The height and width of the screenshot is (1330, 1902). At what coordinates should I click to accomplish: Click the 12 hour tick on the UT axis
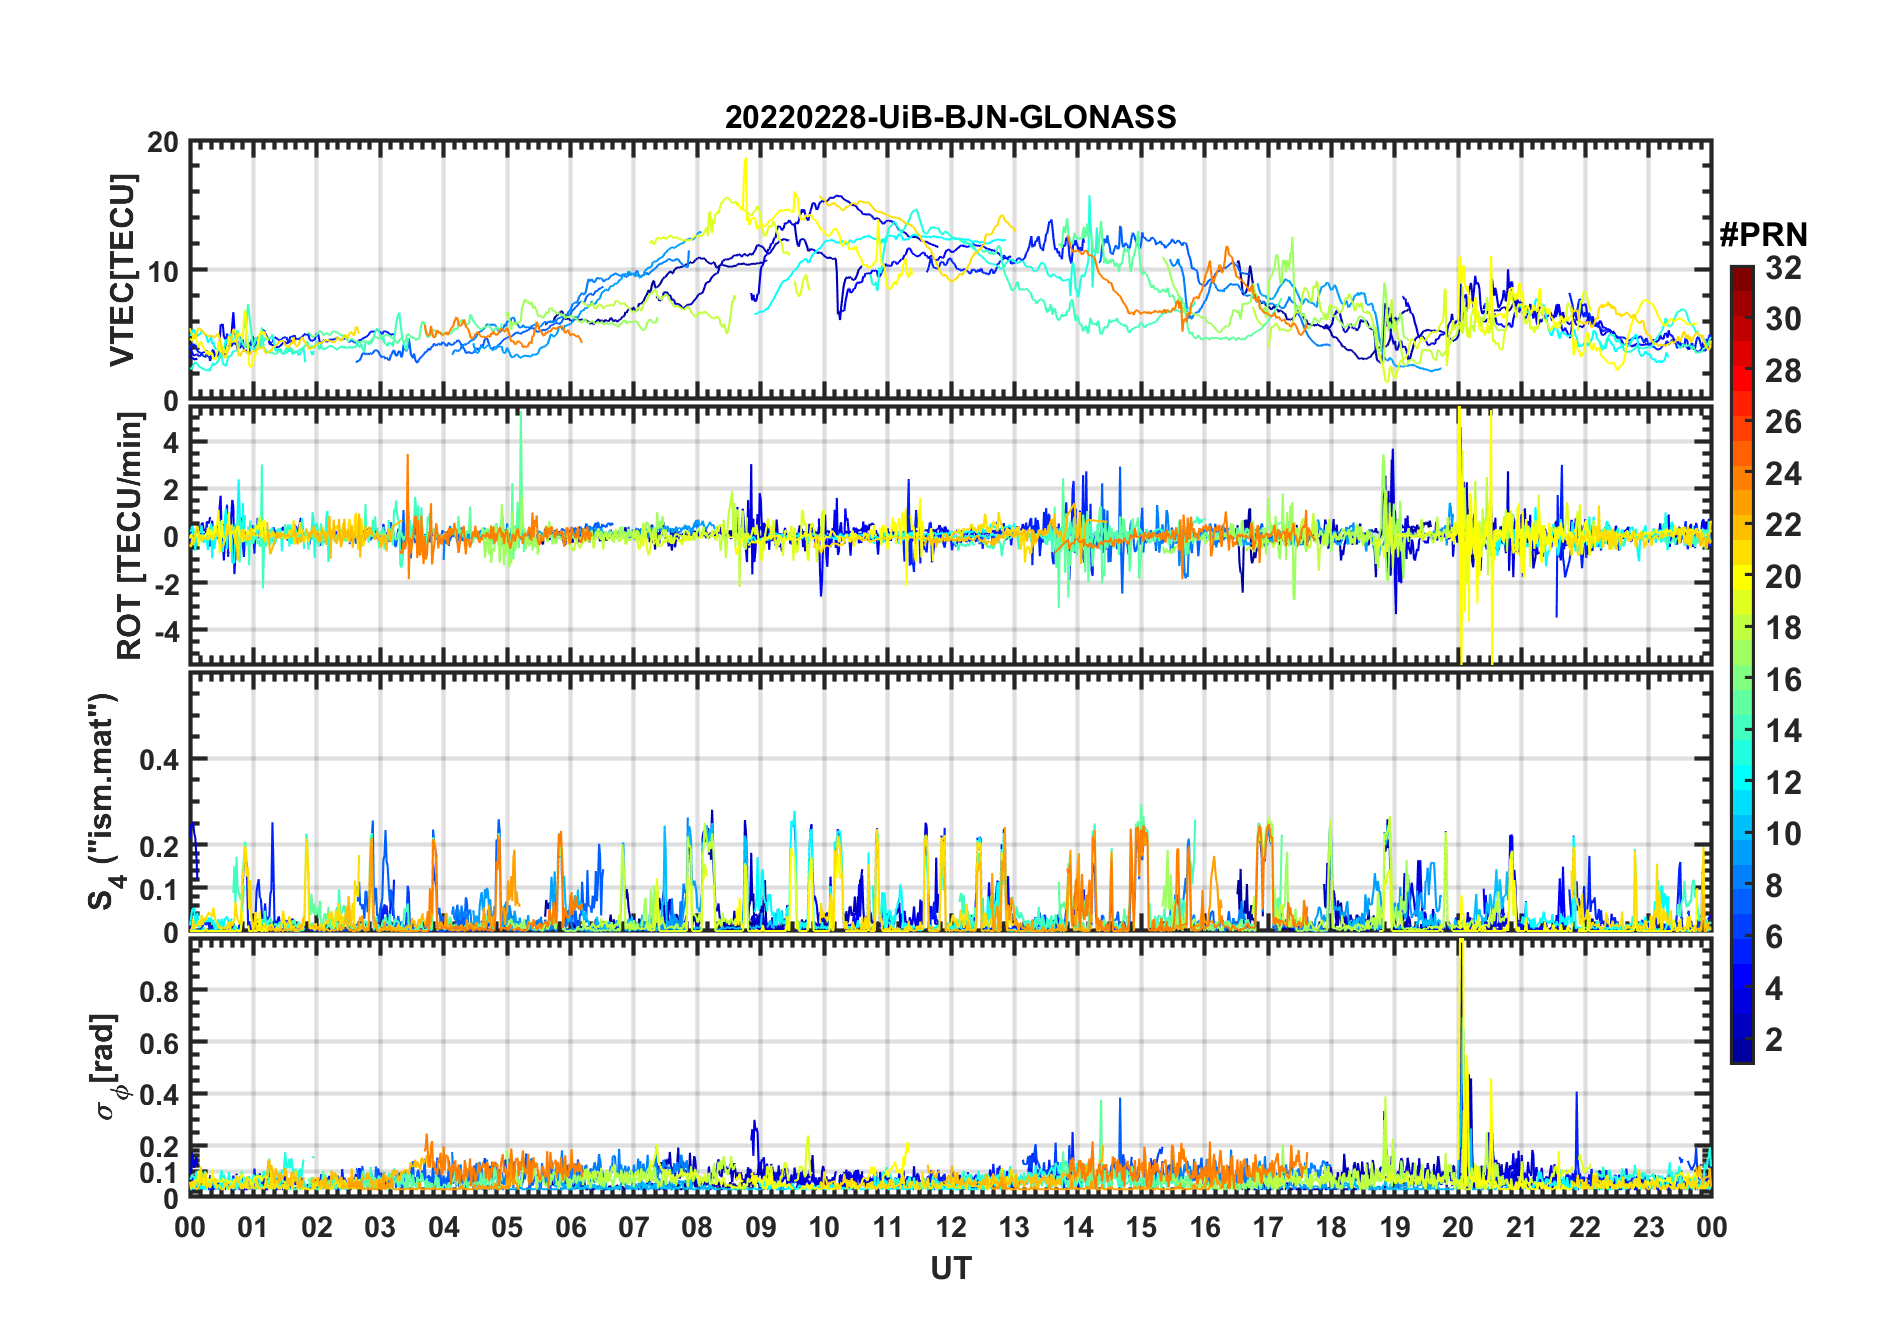pyautogui.click(x=951, y=1228)
